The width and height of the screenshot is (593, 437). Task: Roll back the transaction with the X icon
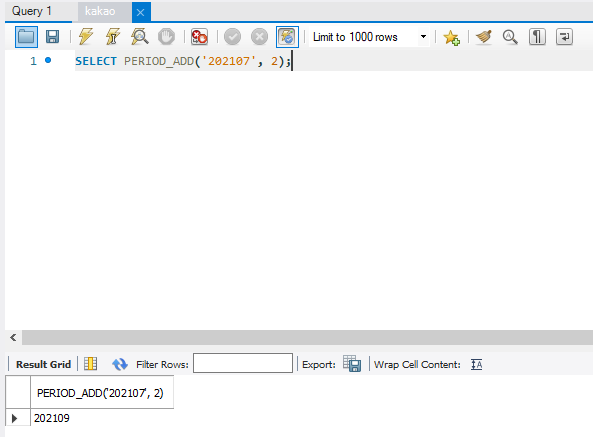pyautogui.click(x=259, y=37)
